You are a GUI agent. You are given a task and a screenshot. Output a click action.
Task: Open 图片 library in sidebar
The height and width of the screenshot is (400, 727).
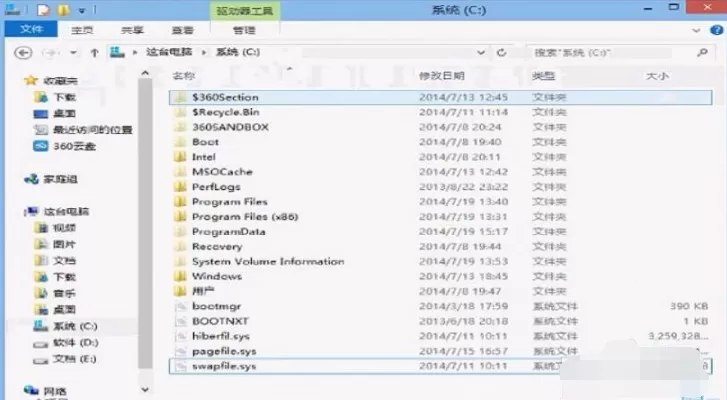[55, 244]
